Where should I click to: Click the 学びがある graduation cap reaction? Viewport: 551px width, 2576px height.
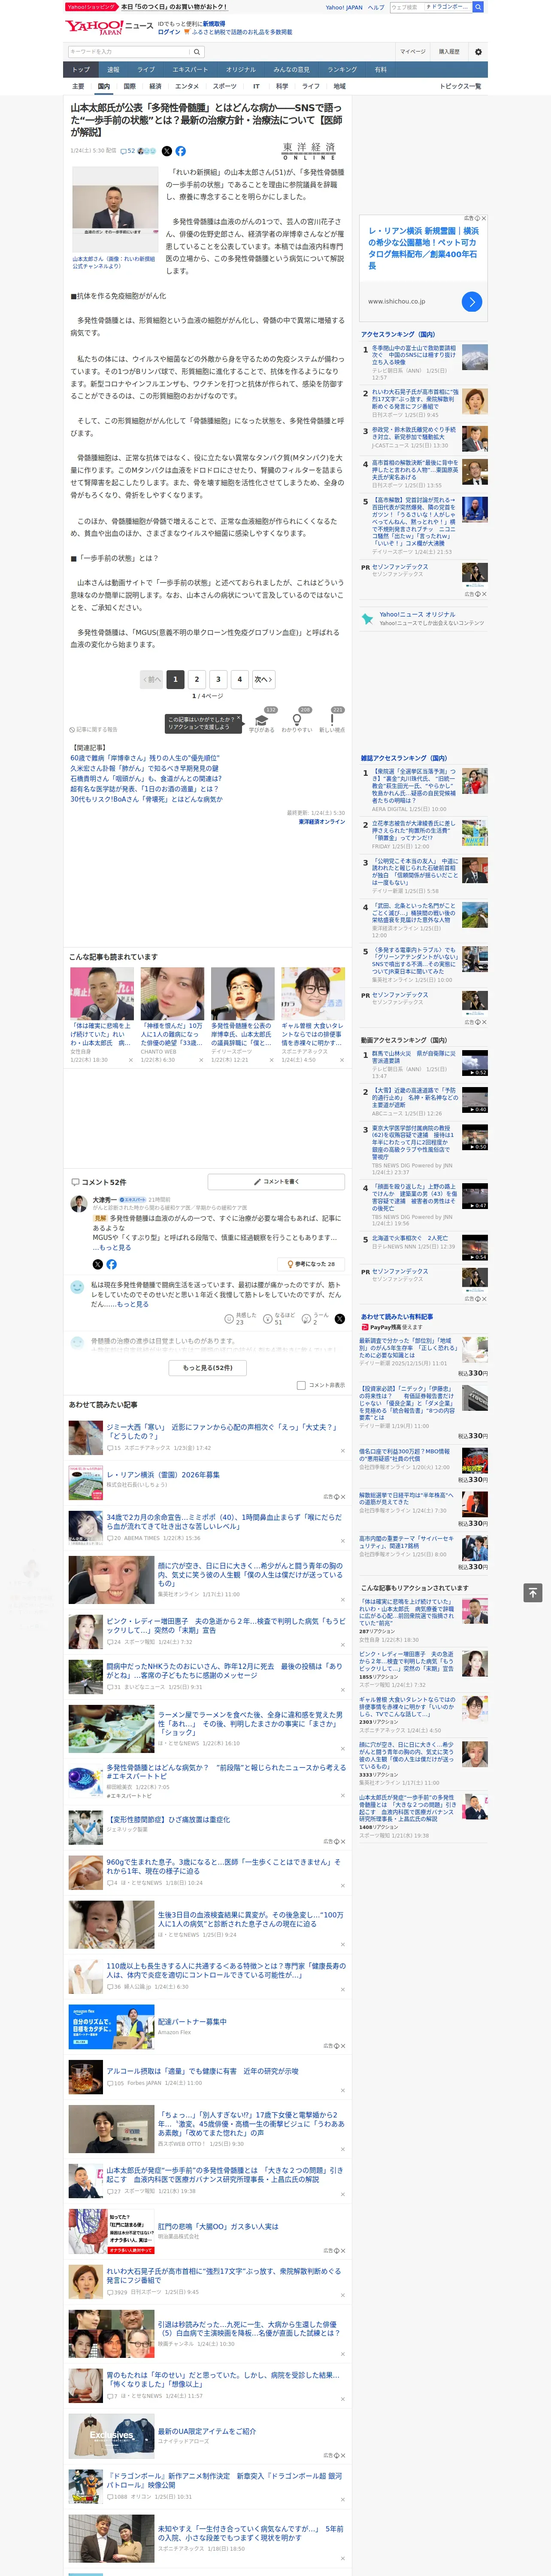click(x=262, y=719)
